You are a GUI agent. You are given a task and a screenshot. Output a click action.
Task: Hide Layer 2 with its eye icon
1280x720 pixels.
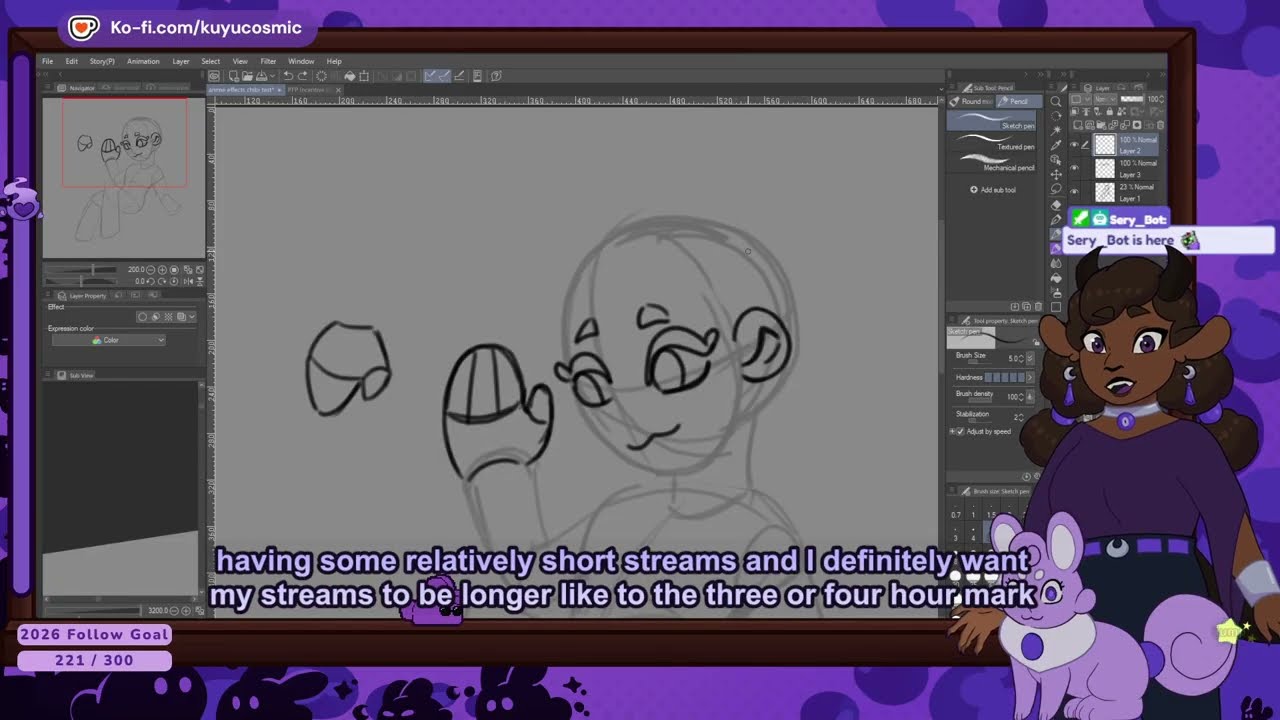[1074, 144]
